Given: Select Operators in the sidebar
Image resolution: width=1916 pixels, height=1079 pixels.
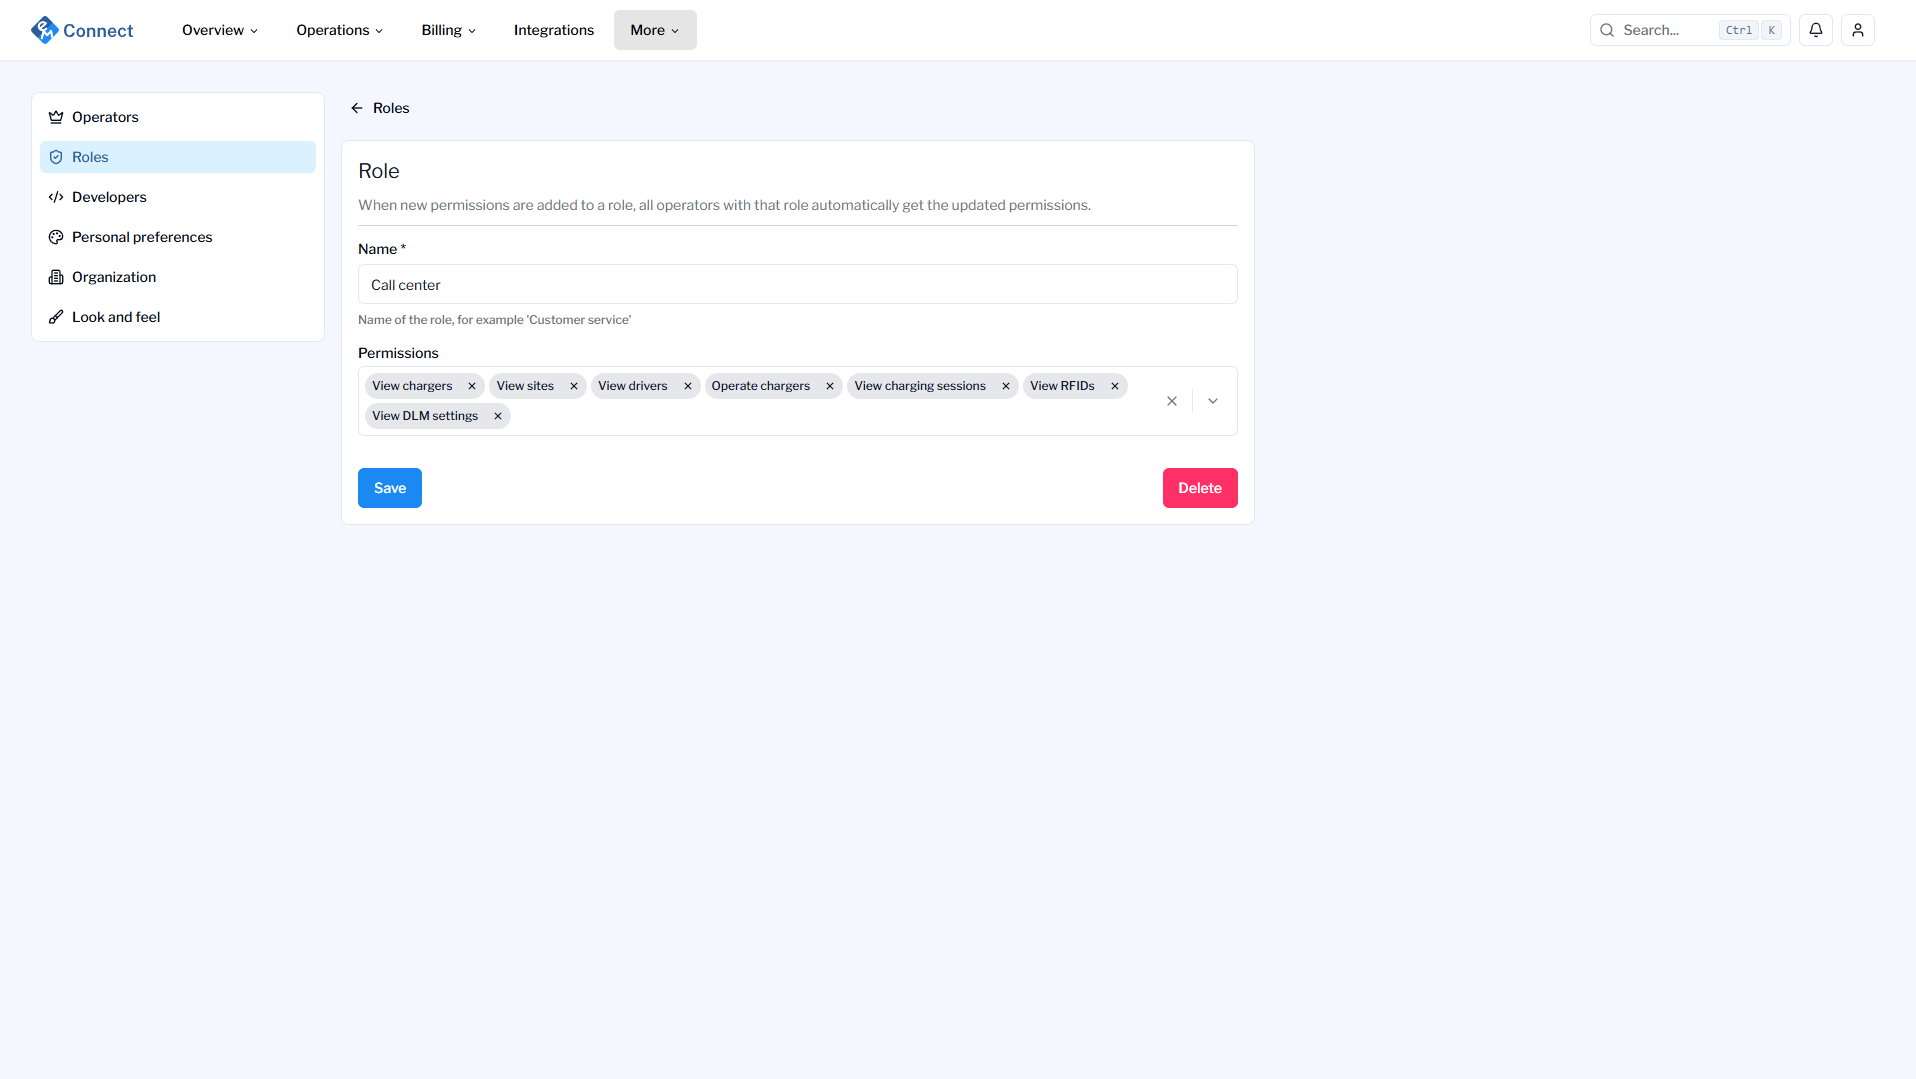Looking at the screenshot, I should [105, 117].
